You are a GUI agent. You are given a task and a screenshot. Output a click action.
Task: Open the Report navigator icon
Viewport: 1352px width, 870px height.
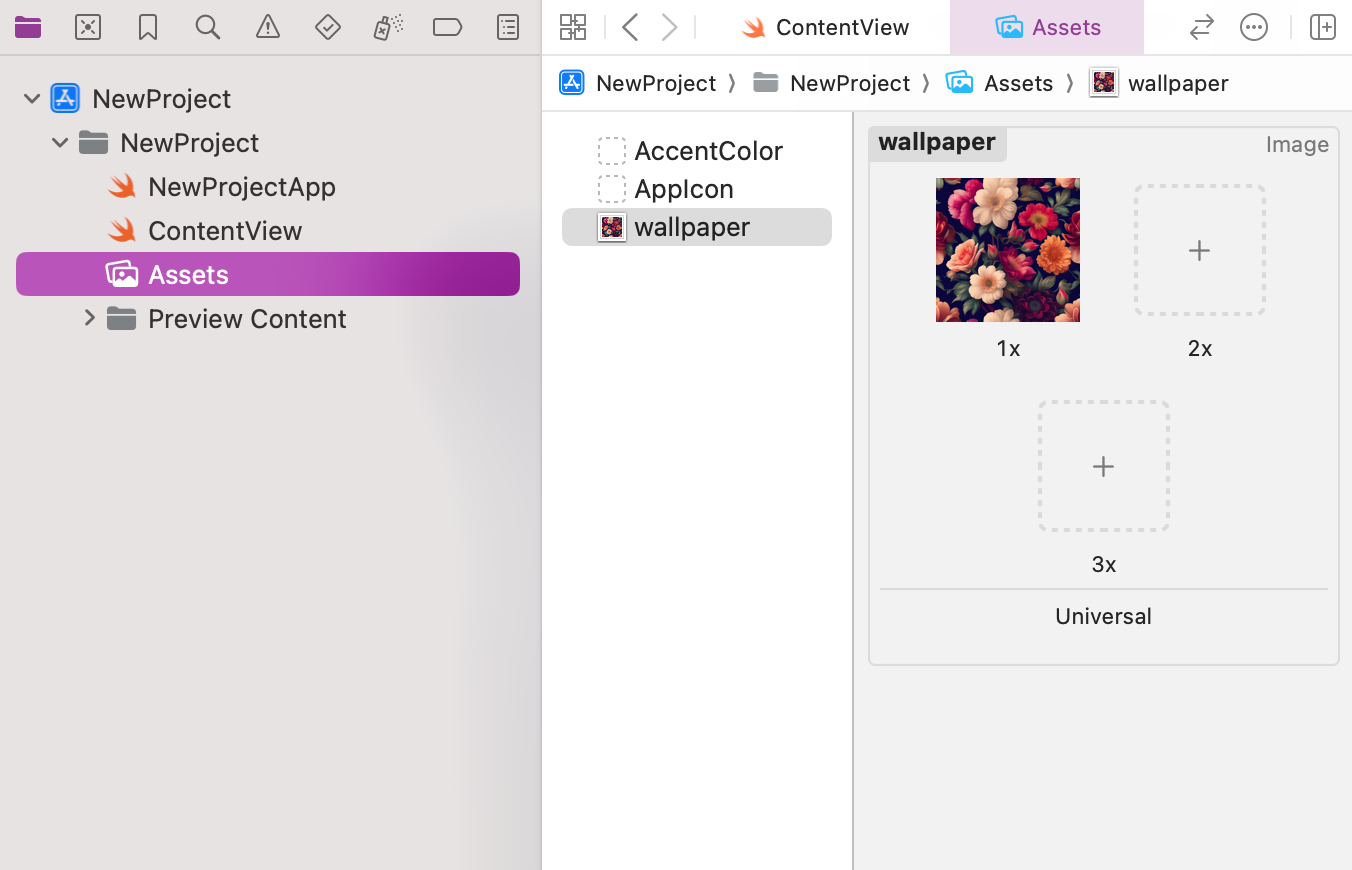click(508, 27)
